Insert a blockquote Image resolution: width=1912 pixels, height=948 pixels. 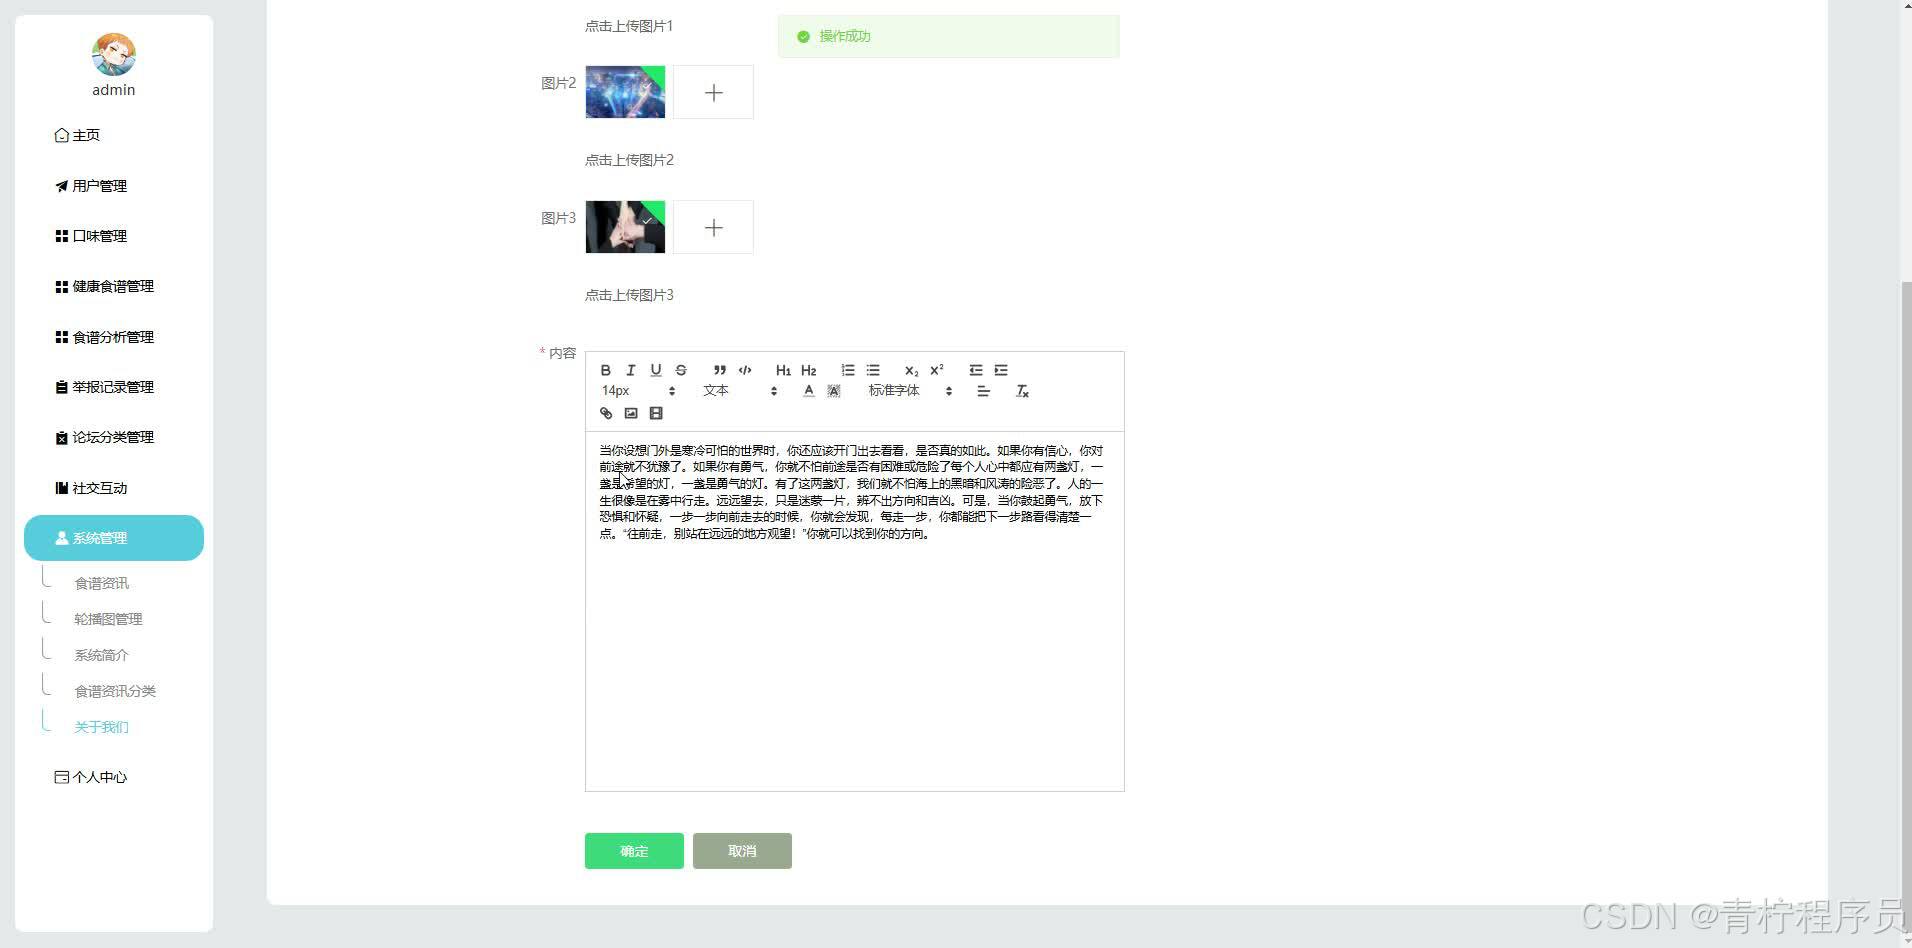718,370
